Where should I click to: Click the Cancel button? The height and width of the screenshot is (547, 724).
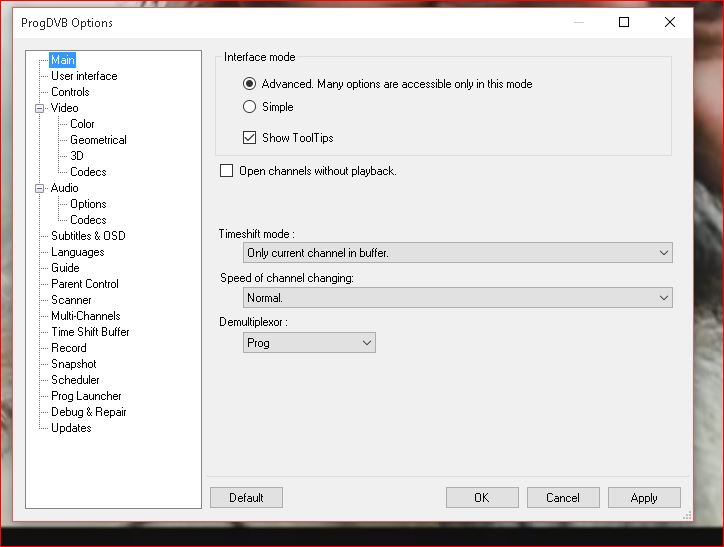coord(563,498)
